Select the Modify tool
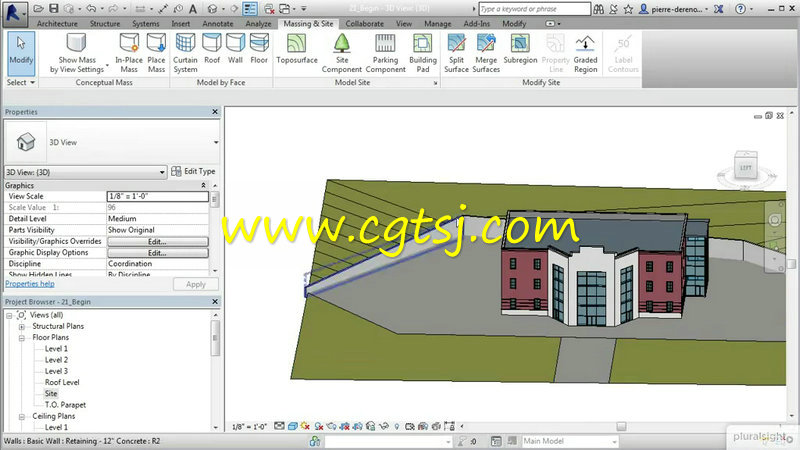The width and height of the screenshot is (800, 450). (x=21, y=53)
